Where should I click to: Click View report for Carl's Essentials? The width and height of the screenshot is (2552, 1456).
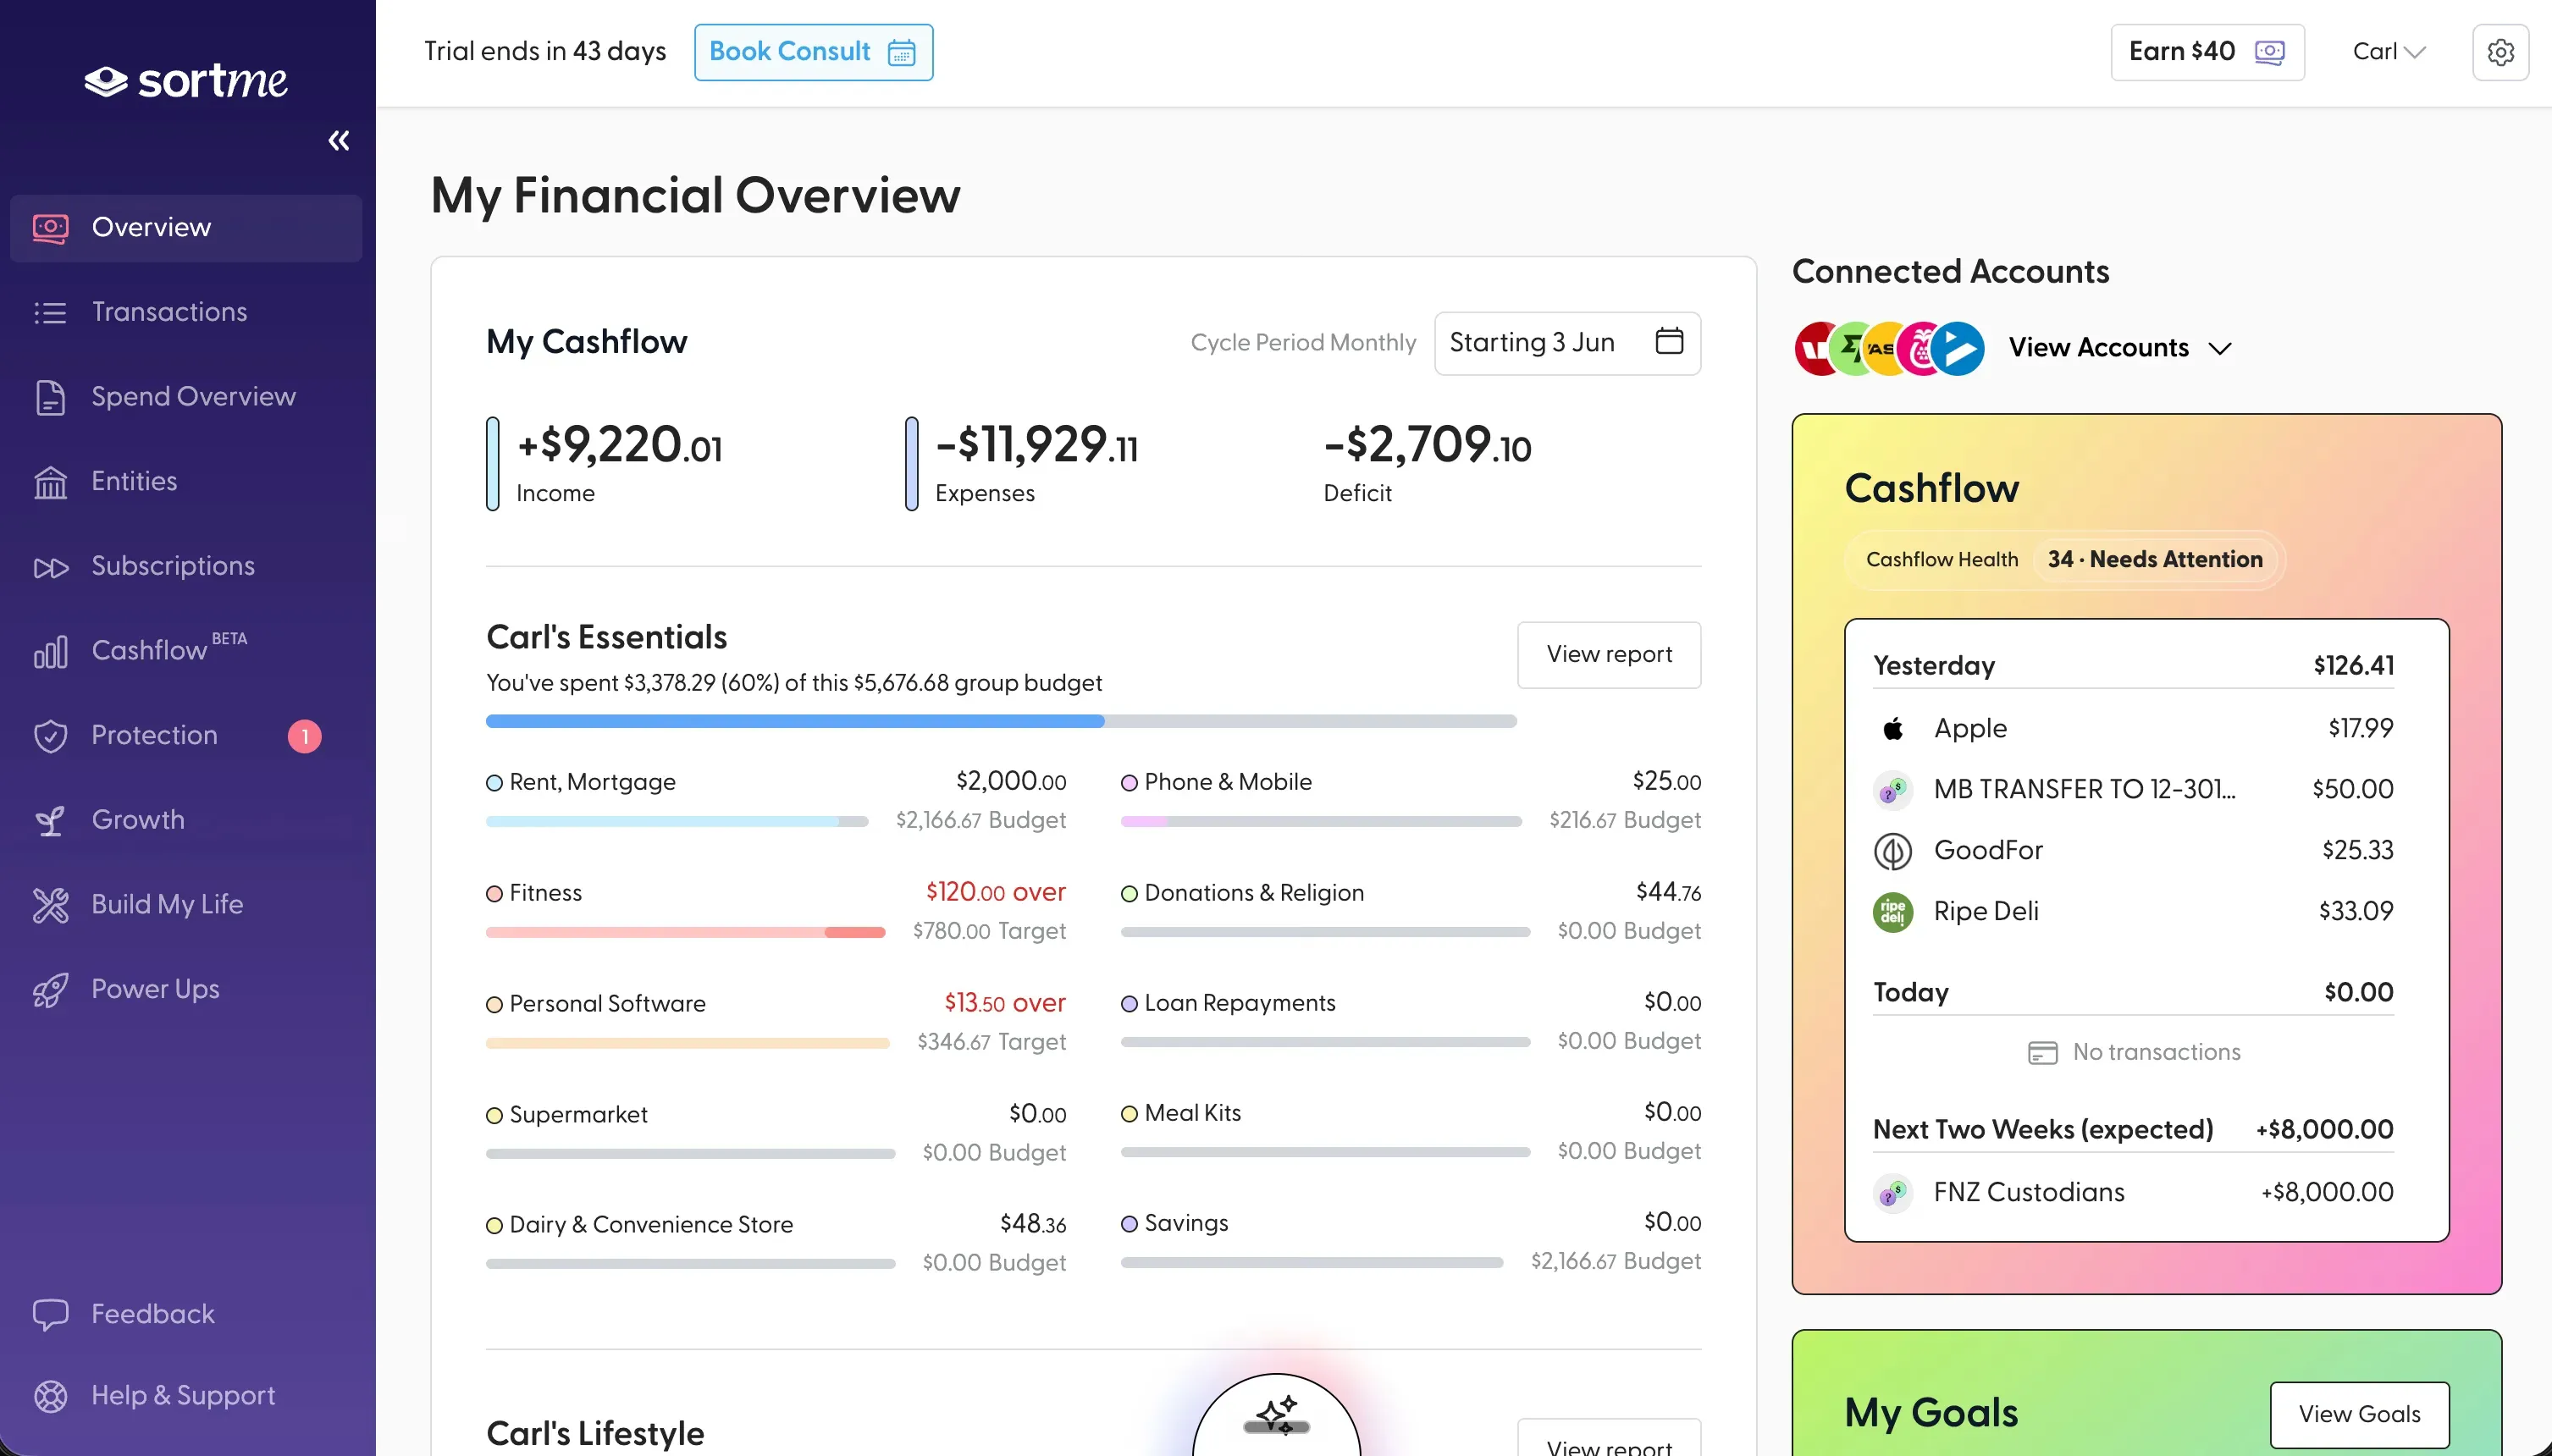pyautogui.click(x=1608, y=655)
